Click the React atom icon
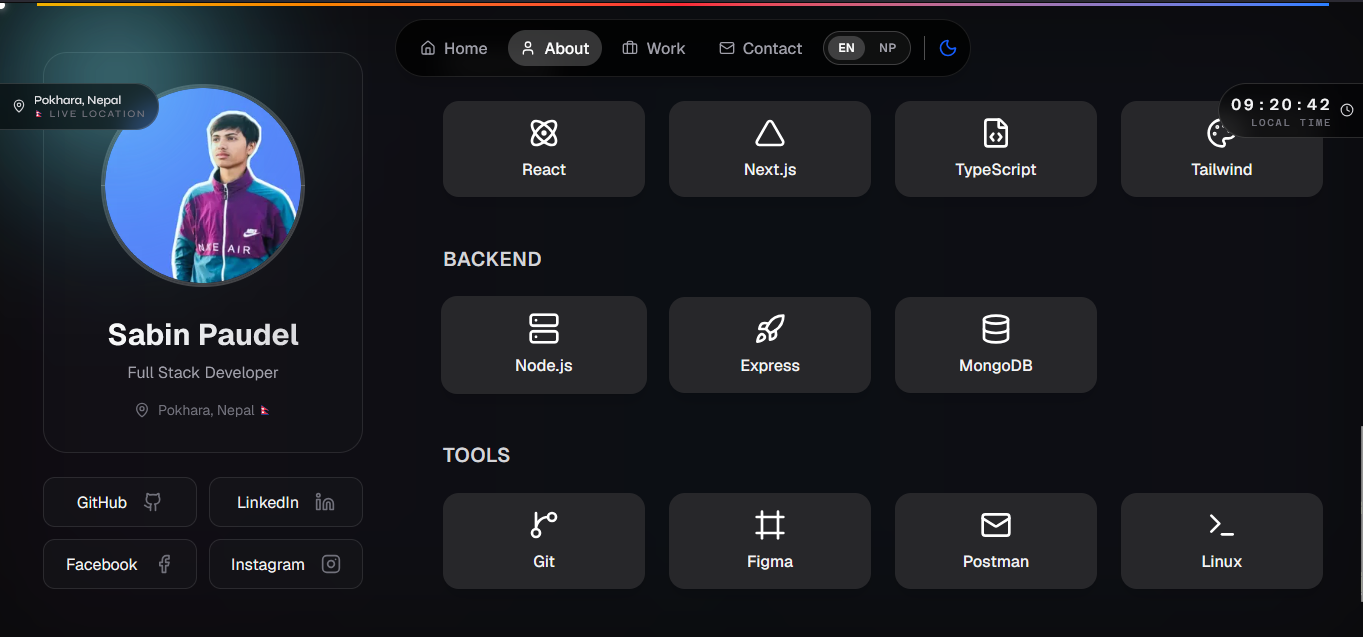Image resolution: width=1363 pixels, height=637 pixels. coord(544,133)
